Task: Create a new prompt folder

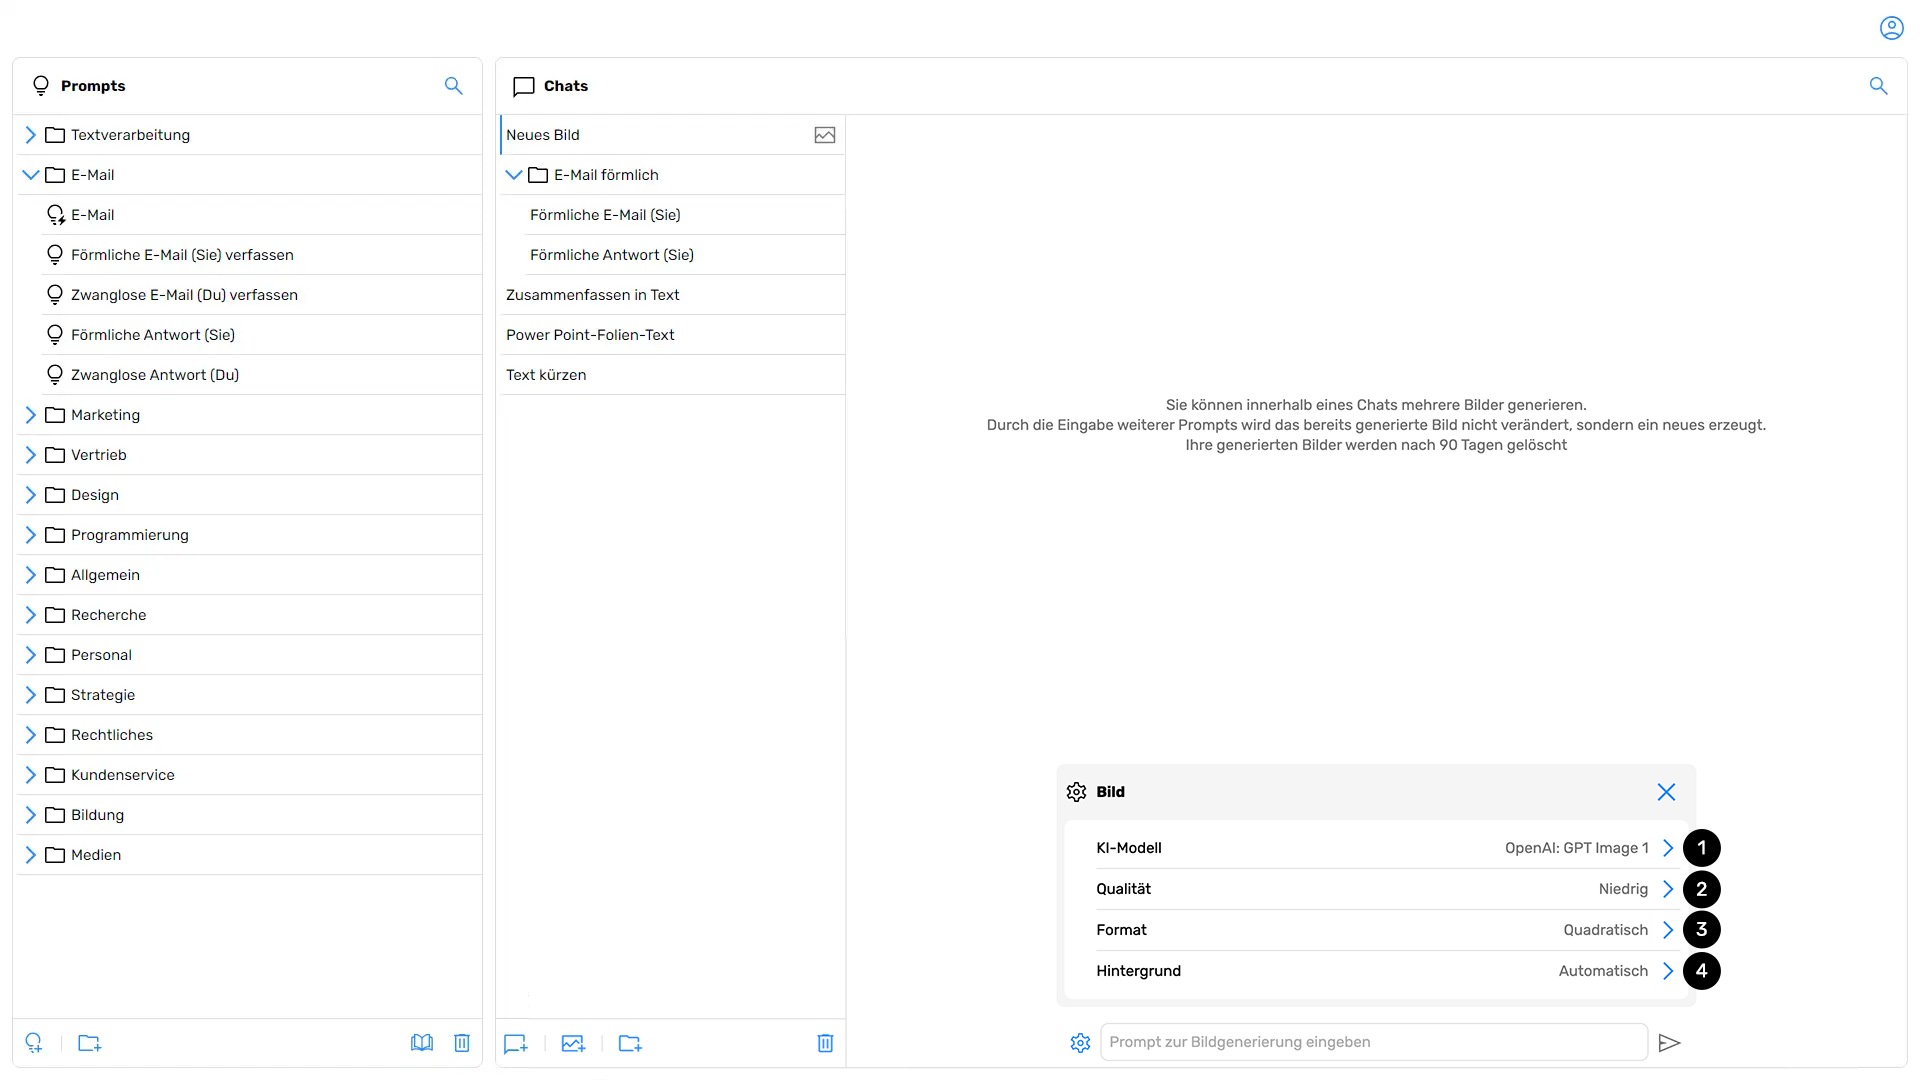Action: pos(89,1042)
